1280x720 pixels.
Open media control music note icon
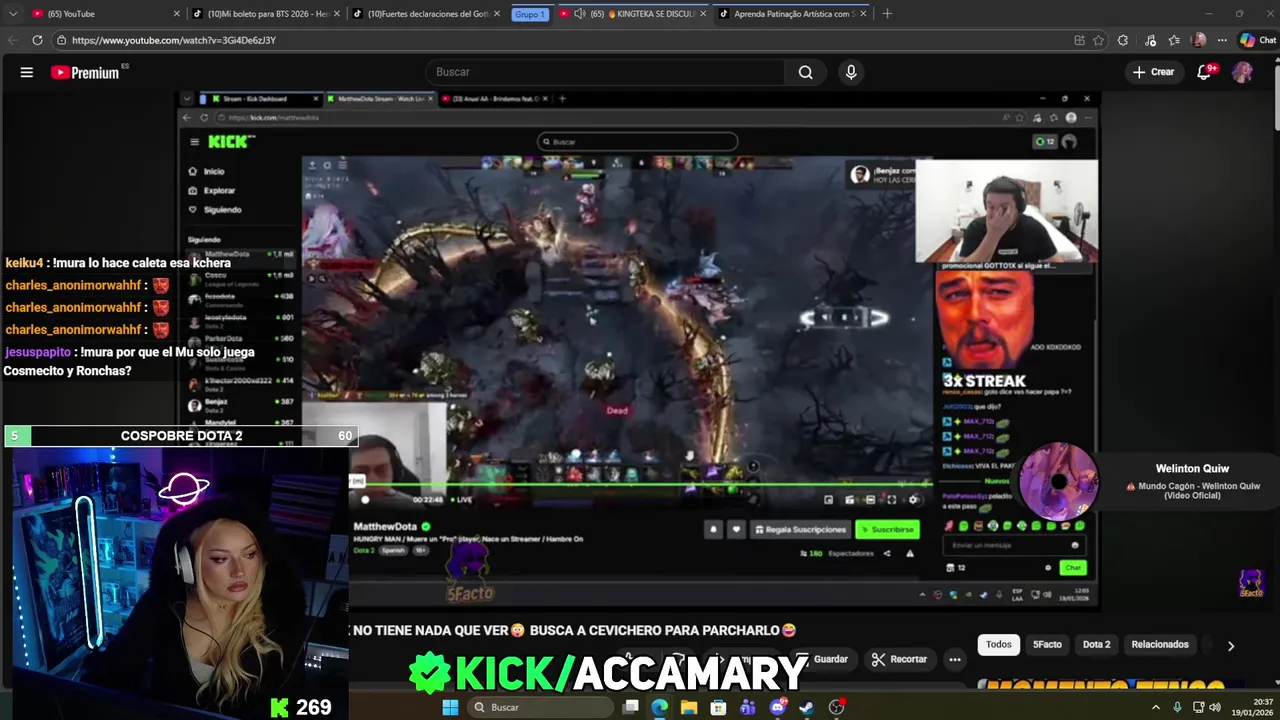[x=1152, y=40]
